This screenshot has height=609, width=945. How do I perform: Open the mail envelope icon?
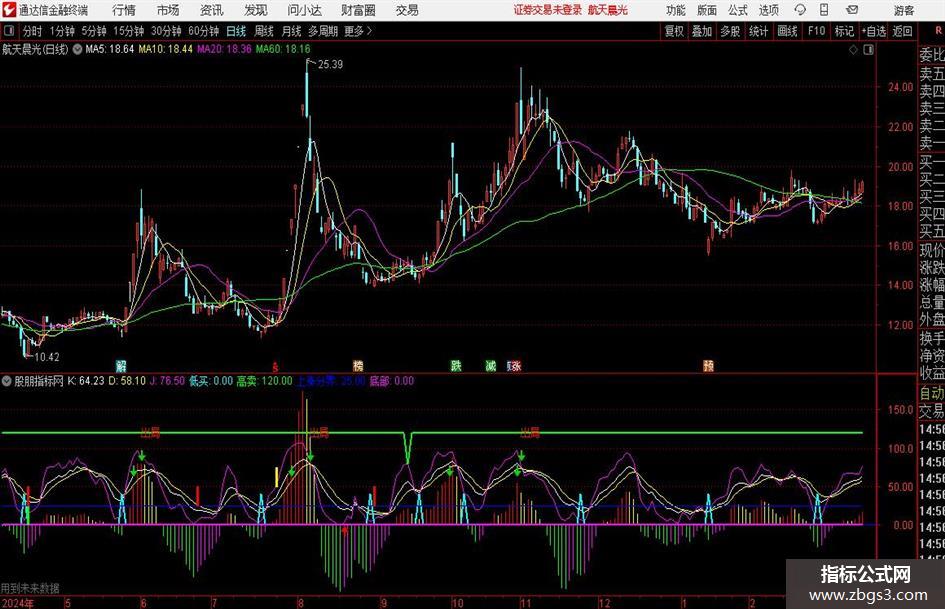point(852,10)
